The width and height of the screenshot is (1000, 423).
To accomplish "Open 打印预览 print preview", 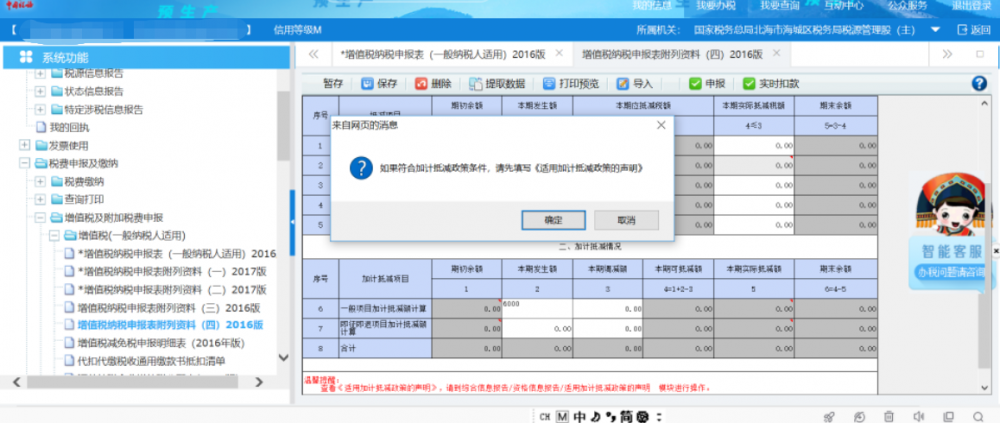I will click(548, 84).
